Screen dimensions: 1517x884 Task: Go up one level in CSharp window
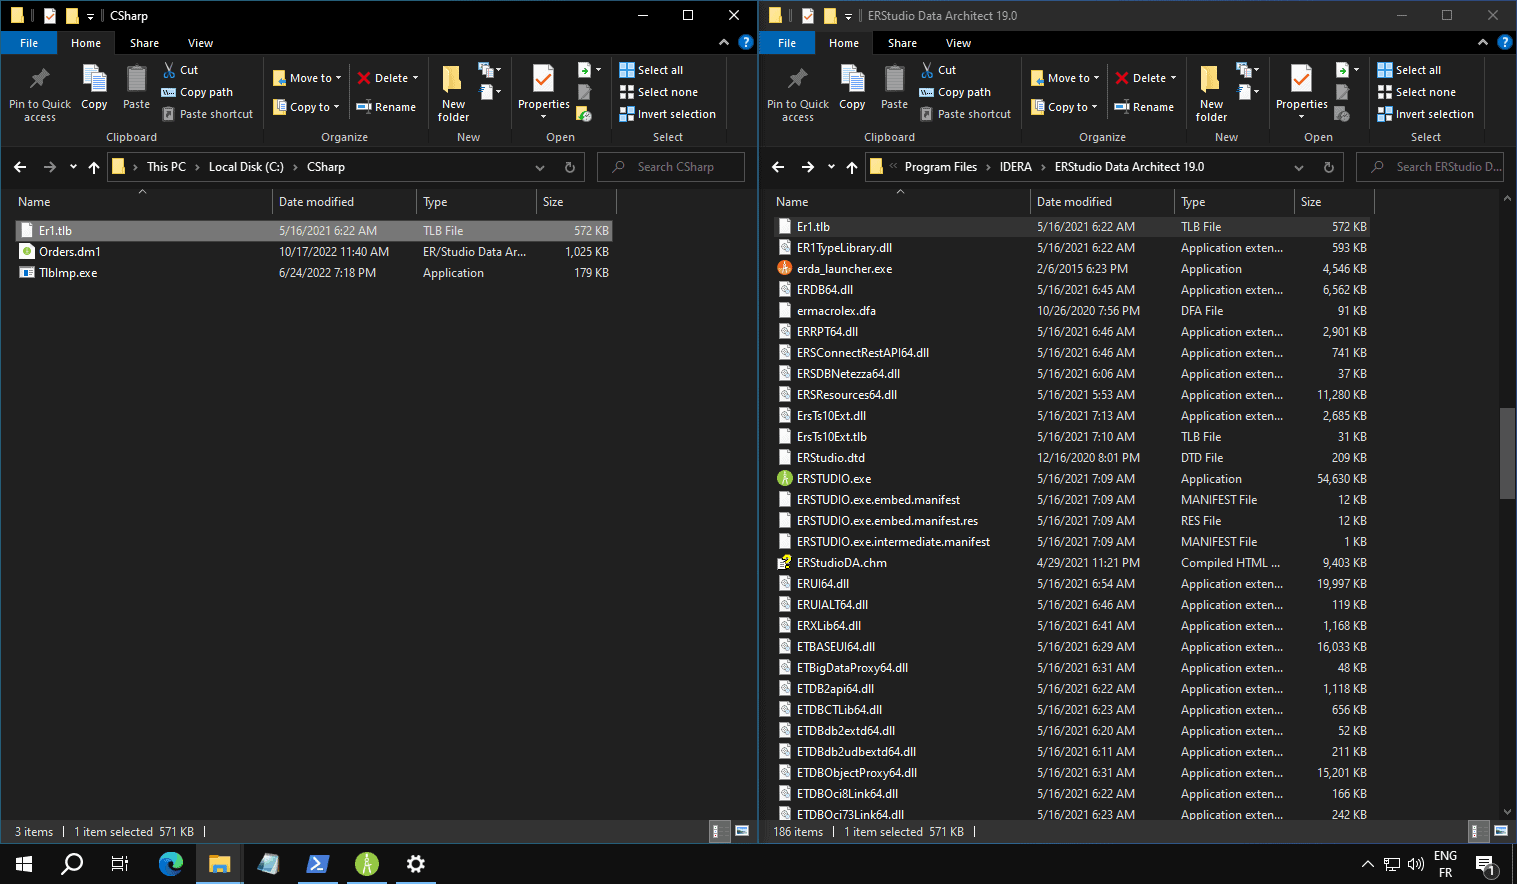click(x=94, y=167)
